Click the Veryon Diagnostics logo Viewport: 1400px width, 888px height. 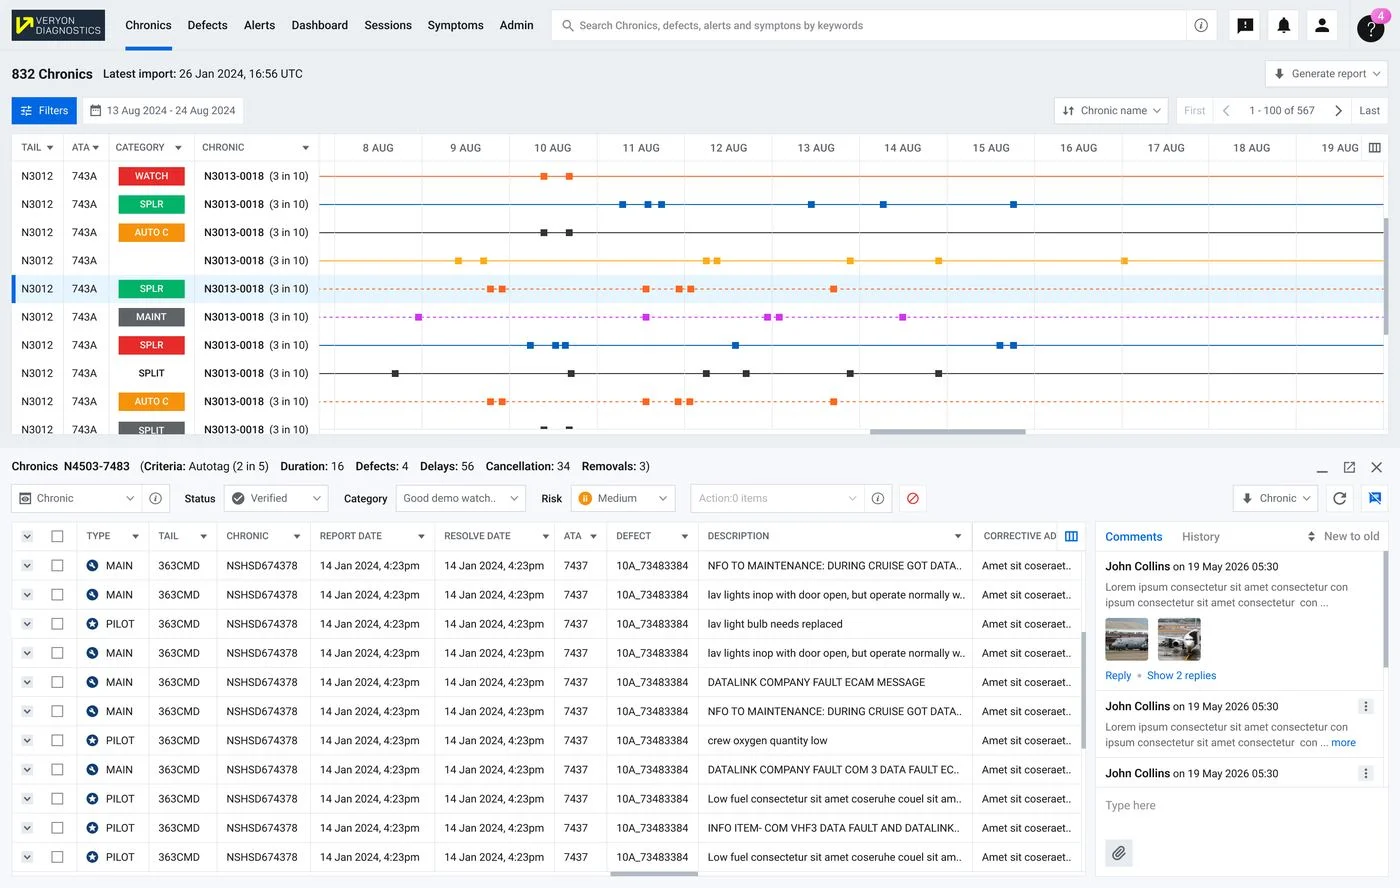58,25
